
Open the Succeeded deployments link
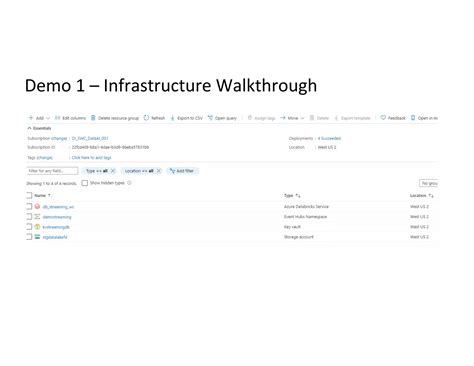point(329,138)
